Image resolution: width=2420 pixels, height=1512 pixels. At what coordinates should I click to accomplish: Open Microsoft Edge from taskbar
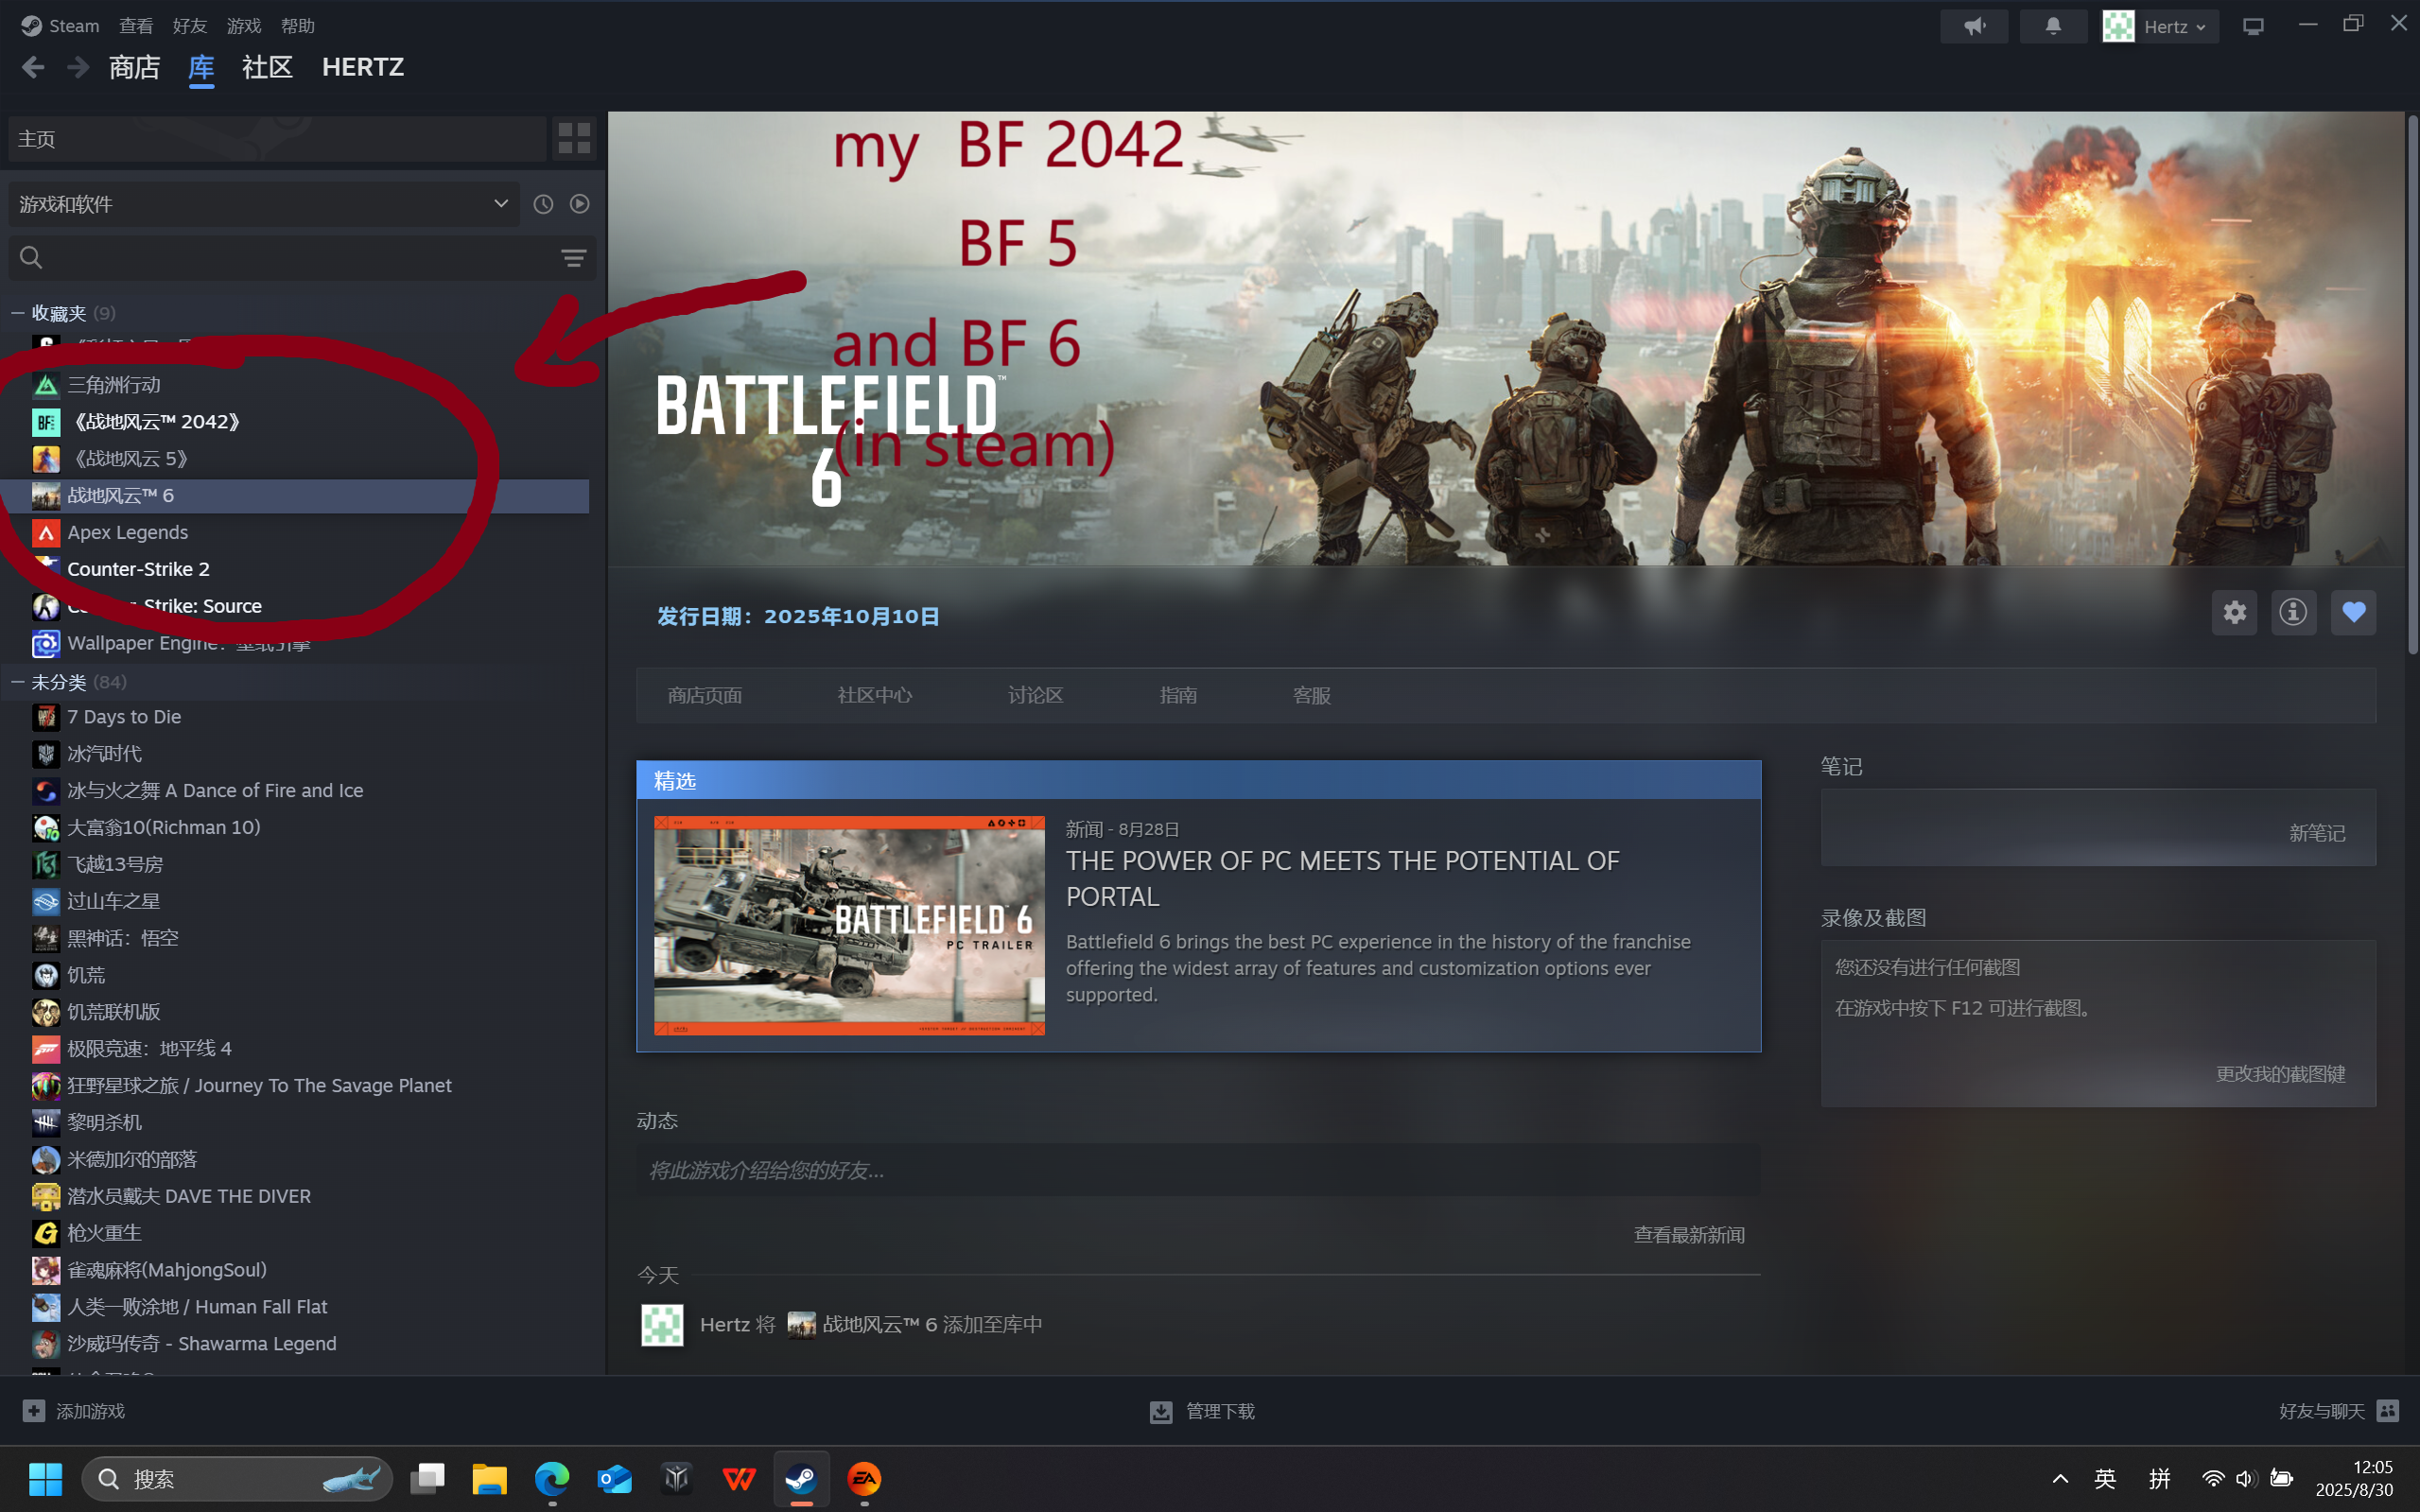tap(552, 1478)
